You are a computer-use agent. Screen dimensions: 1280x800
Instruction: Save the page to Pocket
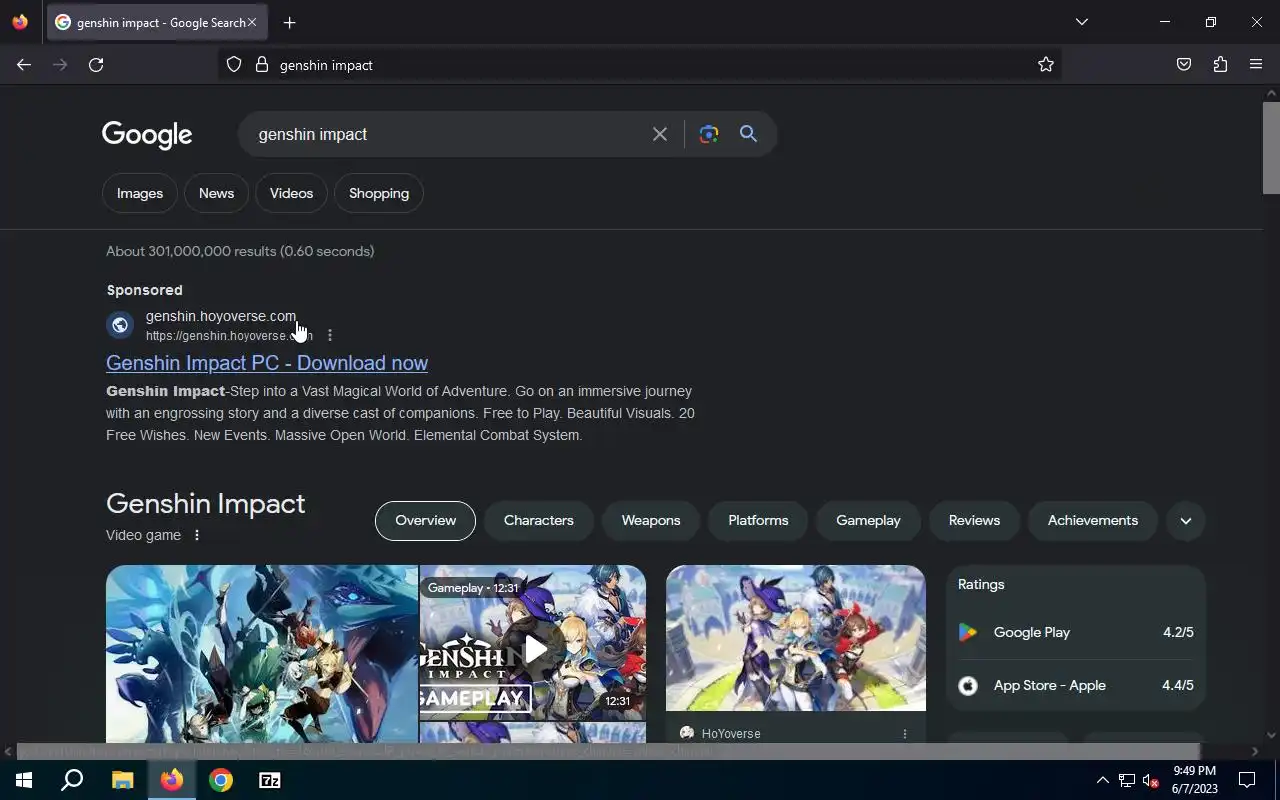(1184, 65)
